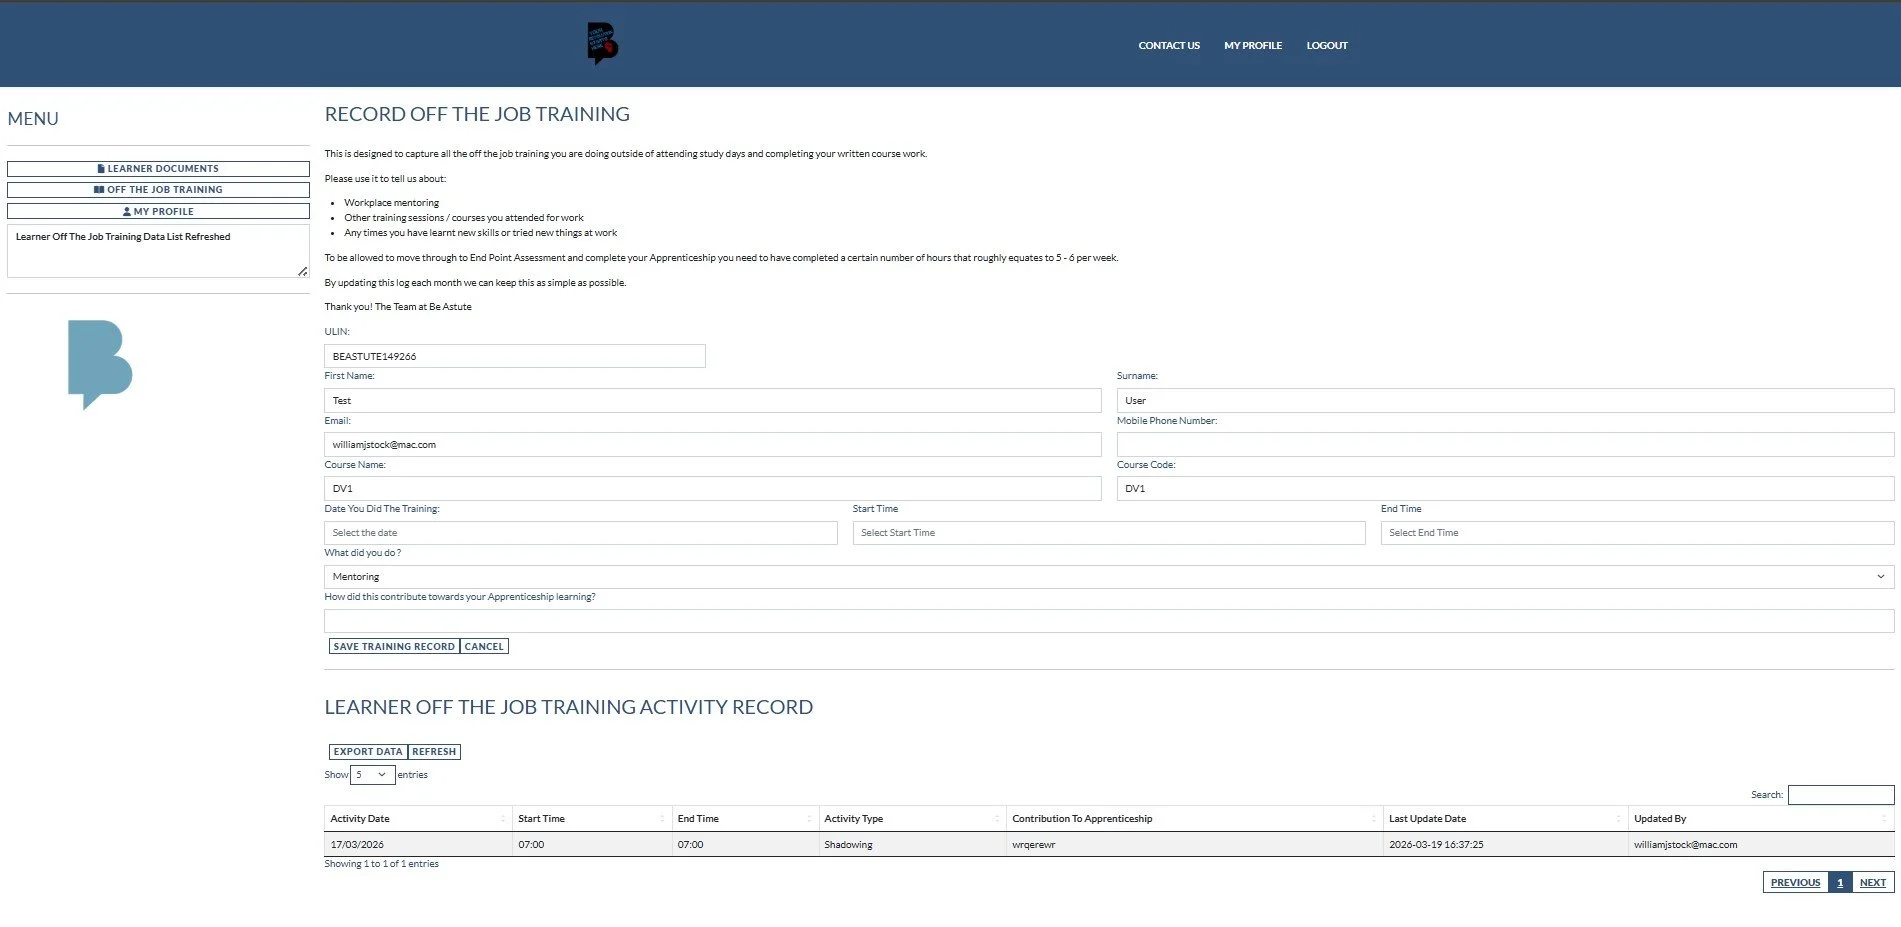Click the ULIN input field

click(x=515, y=356)
